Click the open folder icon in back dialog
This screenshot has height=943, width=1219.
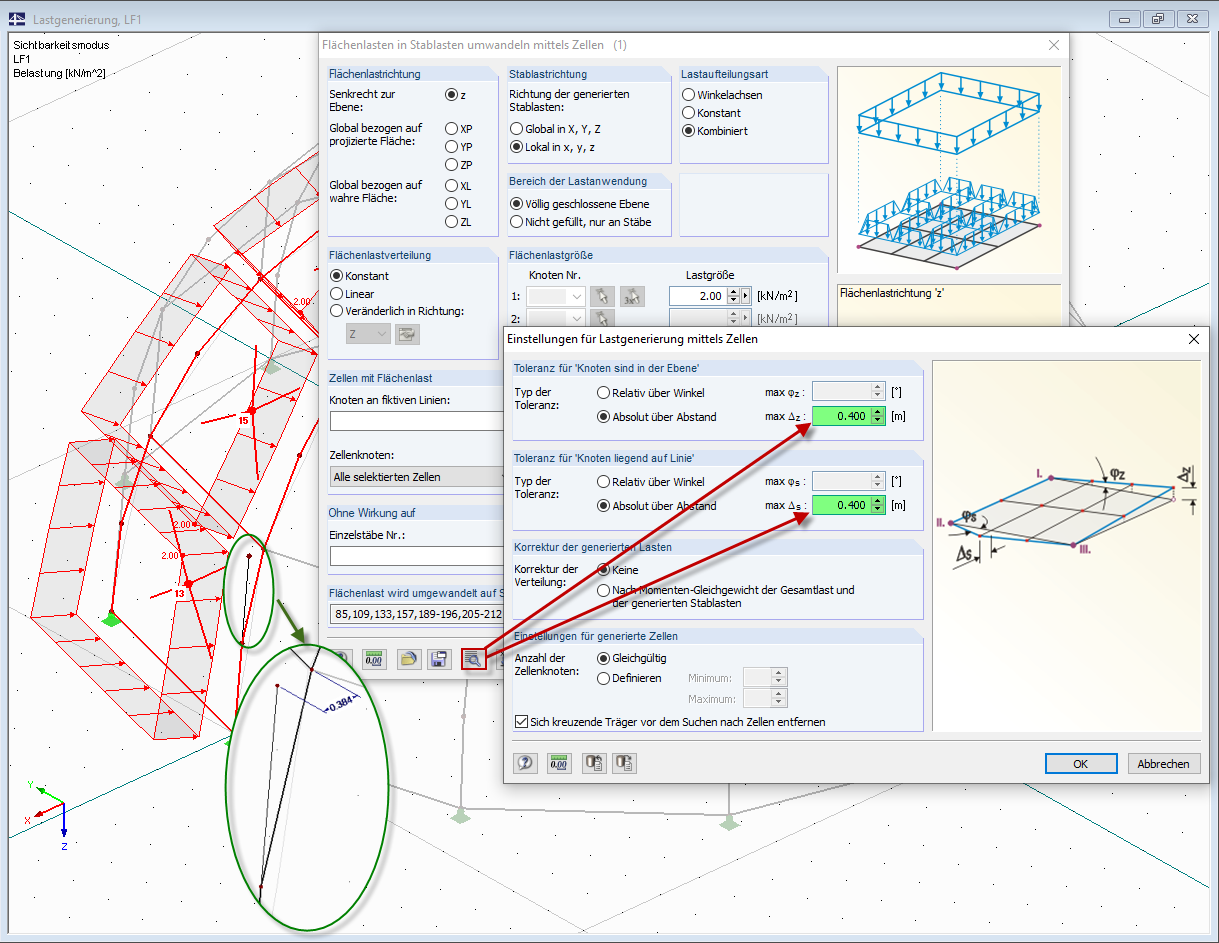click(x=409, y=659)
